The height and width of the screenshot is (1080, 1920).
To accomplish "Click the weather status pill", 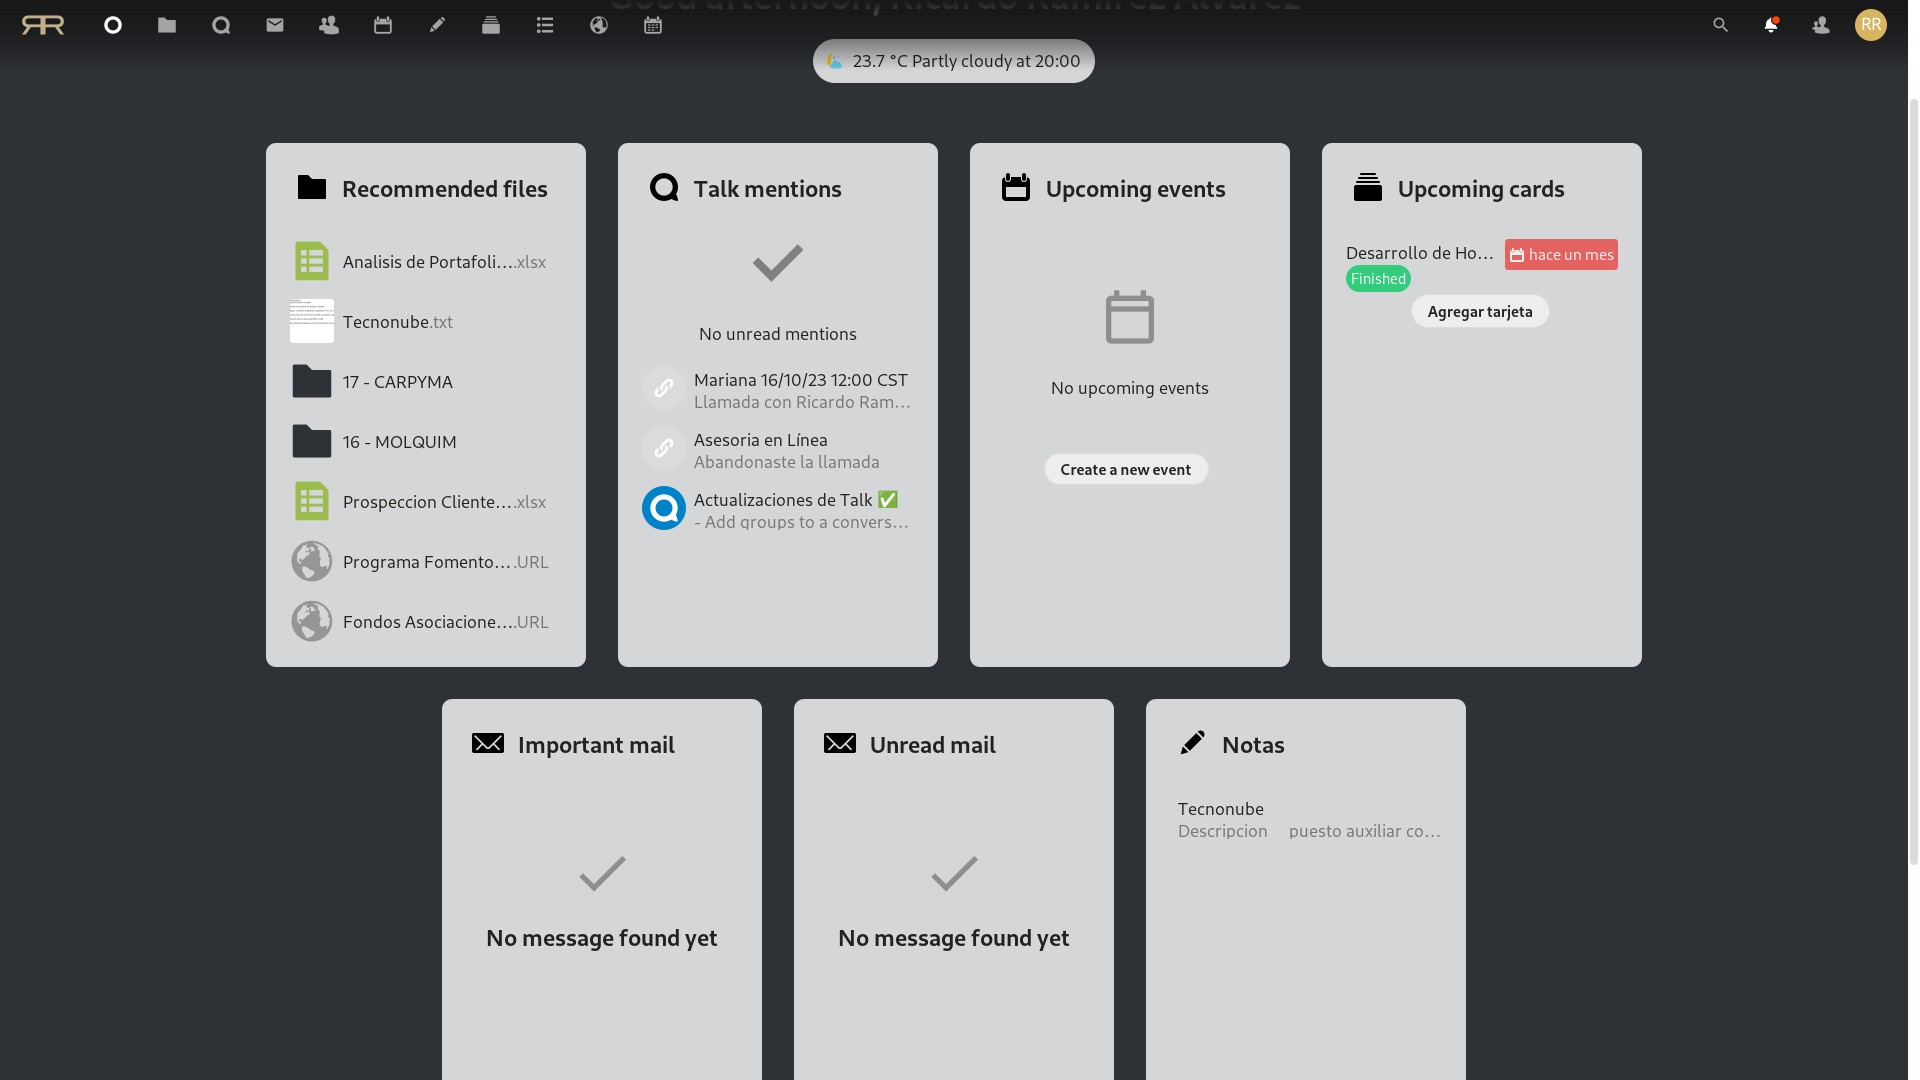I will (953, 62).
